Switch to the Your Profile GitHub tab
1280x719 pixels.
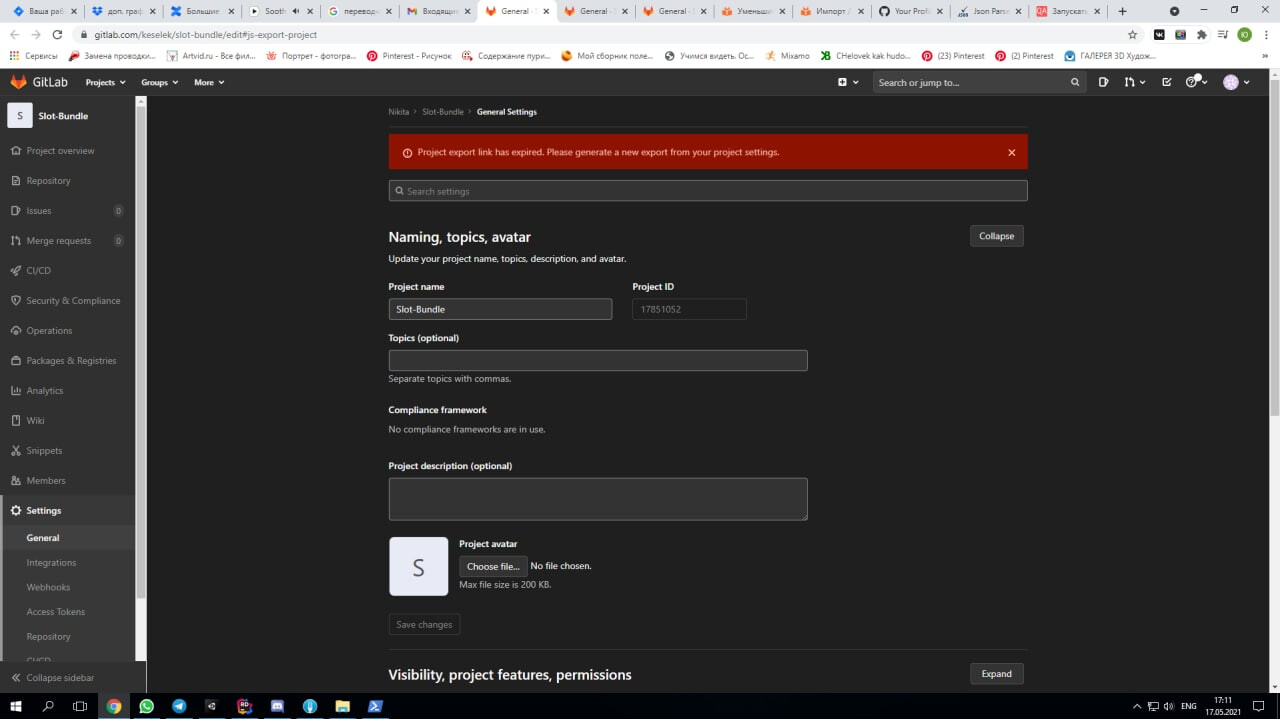coord(912,11)
